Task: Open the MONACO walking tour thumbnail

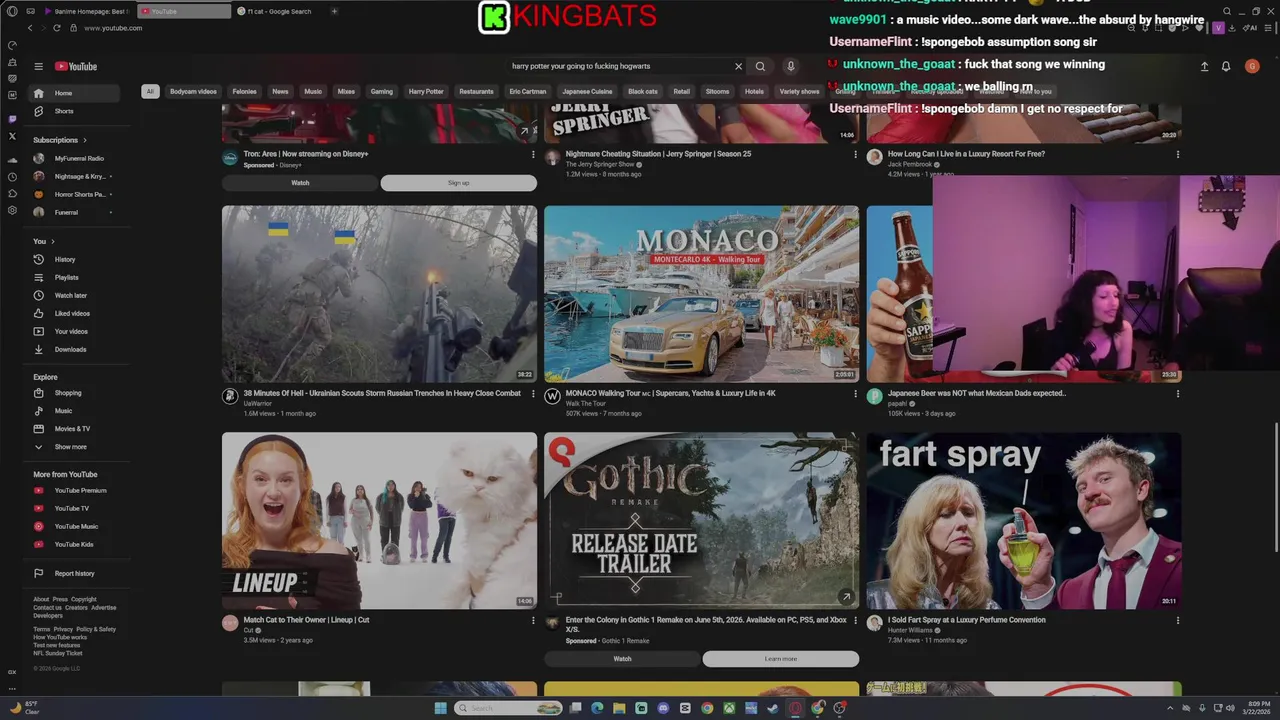Action: 701,294
